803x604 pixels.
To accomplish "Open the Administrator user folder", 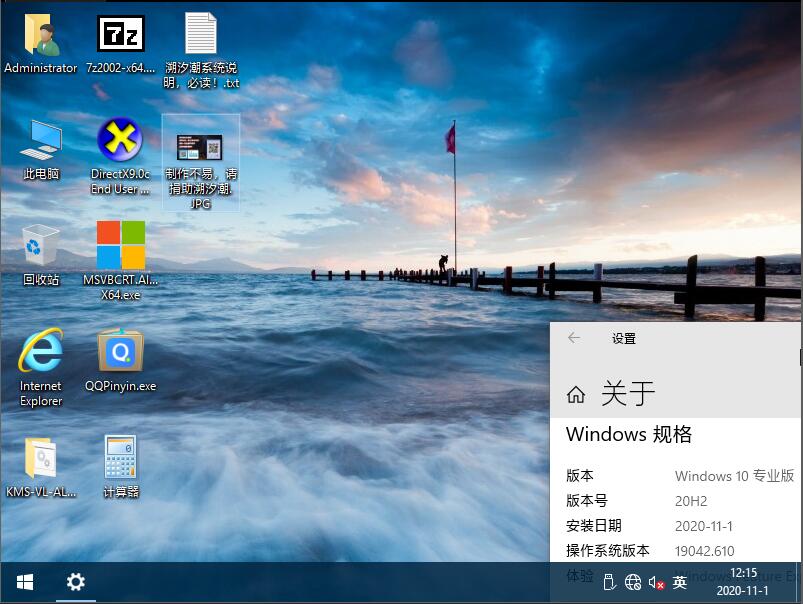I will pos(40,36).
